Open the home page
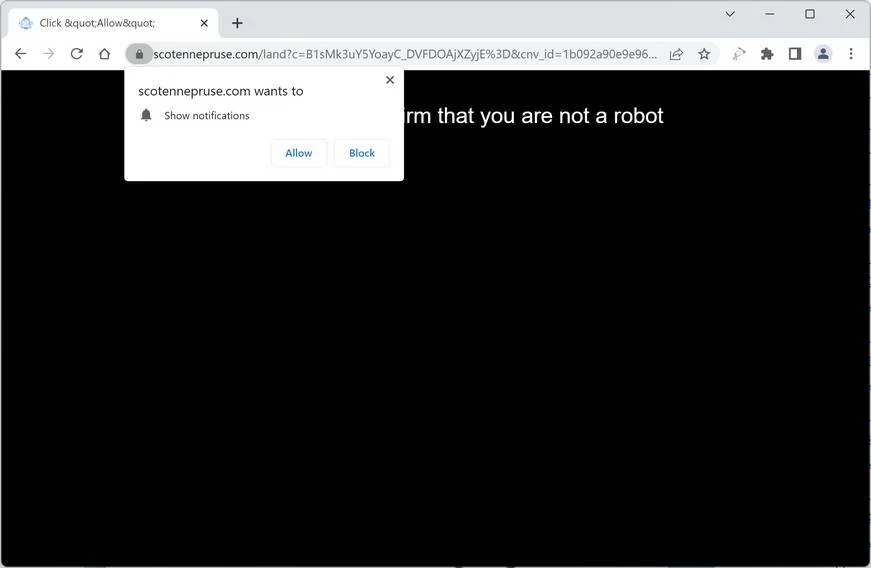The image size is (871, 568). click(x=104, y=54)
